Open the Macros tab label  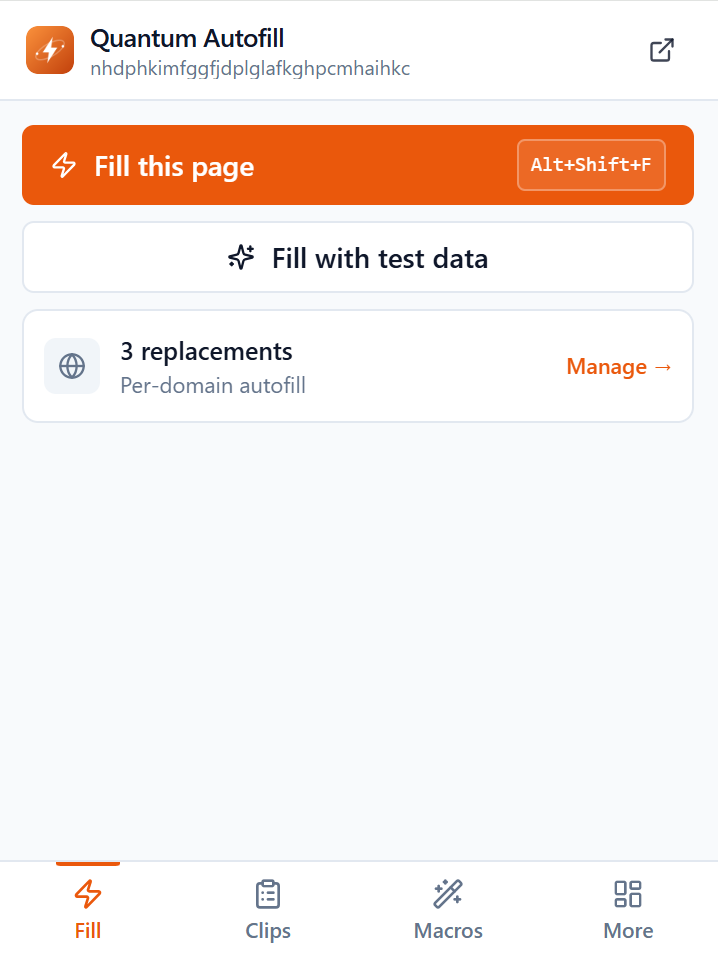pyautogui.click(x=448, y=931)
